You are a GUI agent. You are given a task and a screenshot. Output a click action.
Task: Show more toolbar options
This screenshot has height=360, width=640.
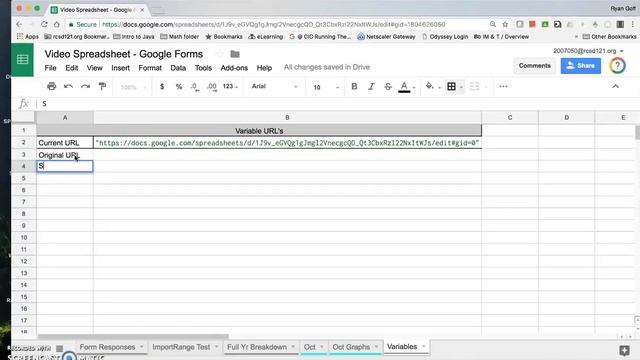point(503,87)
